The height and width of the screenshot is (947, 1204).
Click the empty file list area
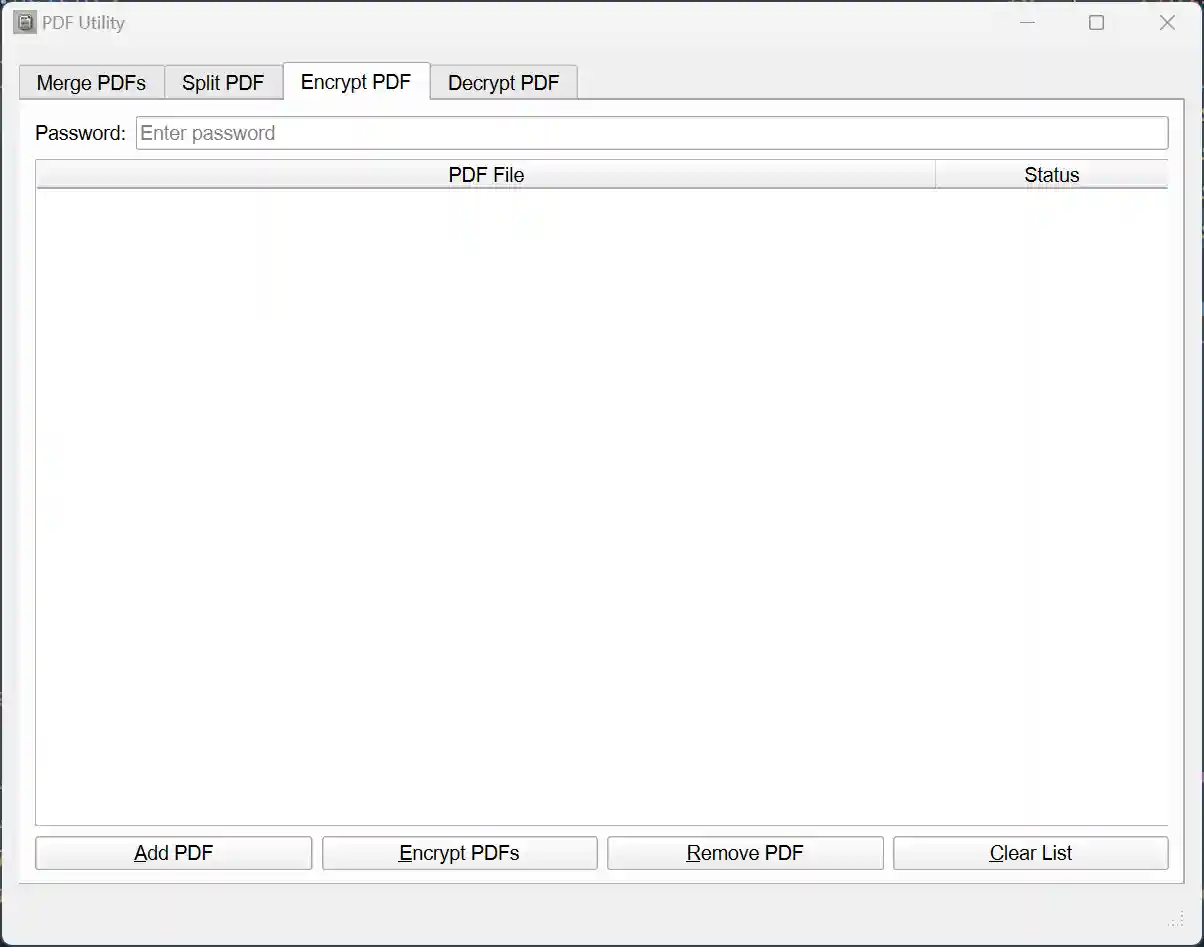[x=600, y=500]
